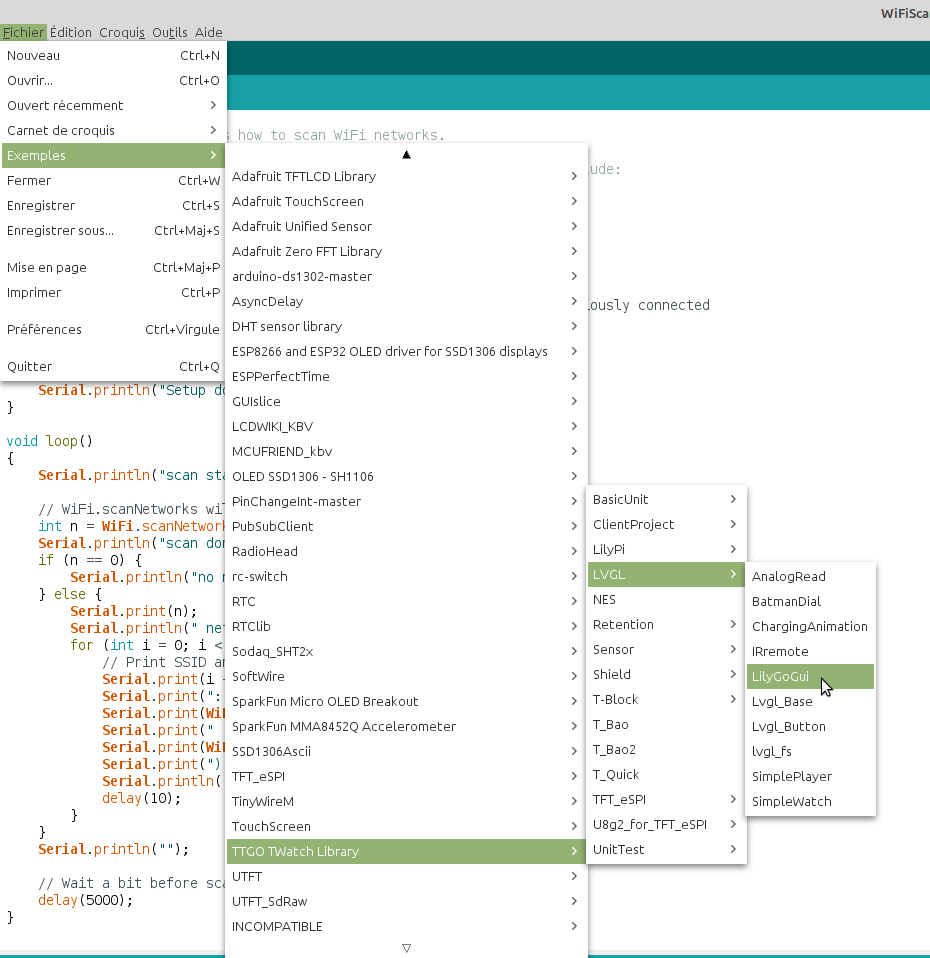Open DHT sensor library examples
Image resolution: width=930 pixels, height=958 pixels.
coord(406,327)
